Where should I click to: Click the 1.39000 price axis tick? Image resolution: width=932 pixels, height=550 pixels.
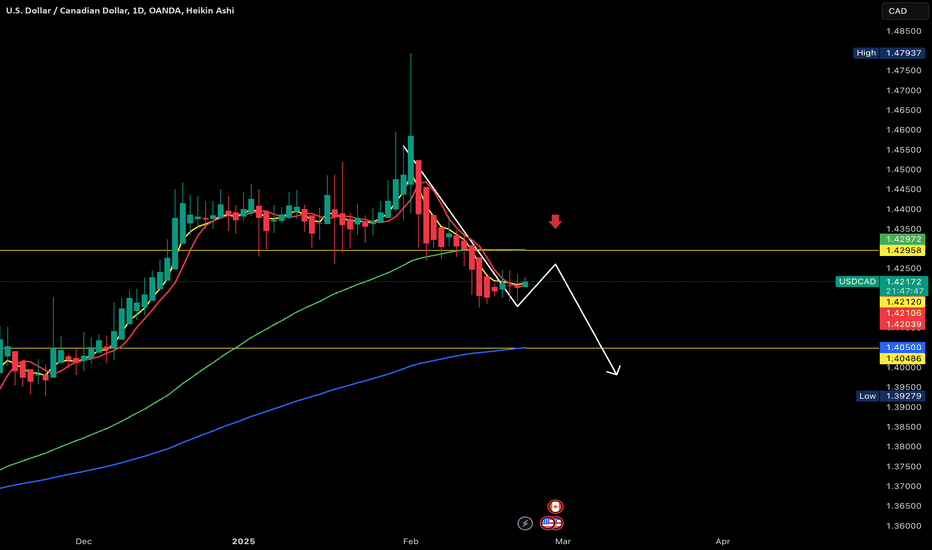click(x=903, y=407)
